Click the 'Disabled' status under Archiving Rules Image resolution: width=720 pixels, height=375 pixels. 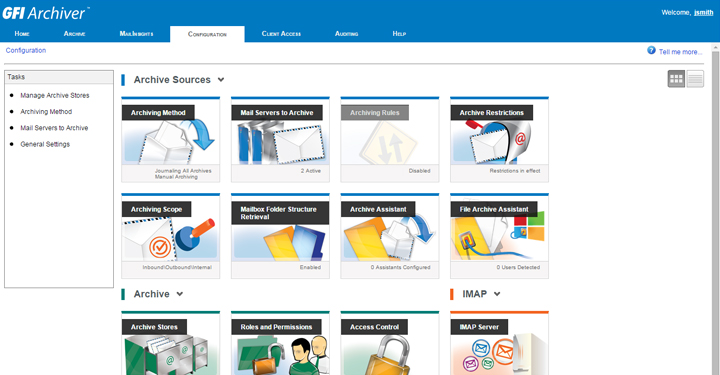pyautogui.click(x=420, y=171)
